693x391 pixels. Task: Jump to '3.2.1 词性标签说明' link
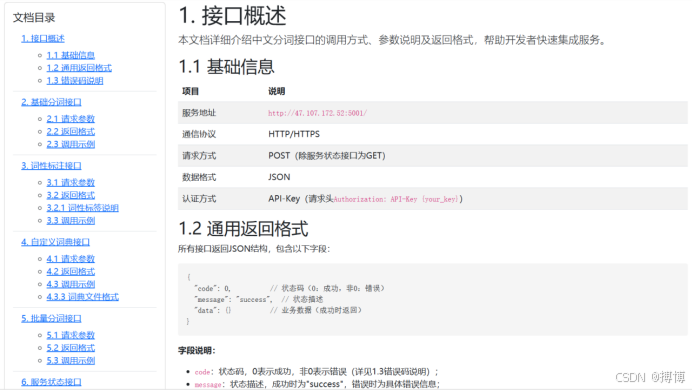pos(83,208)
